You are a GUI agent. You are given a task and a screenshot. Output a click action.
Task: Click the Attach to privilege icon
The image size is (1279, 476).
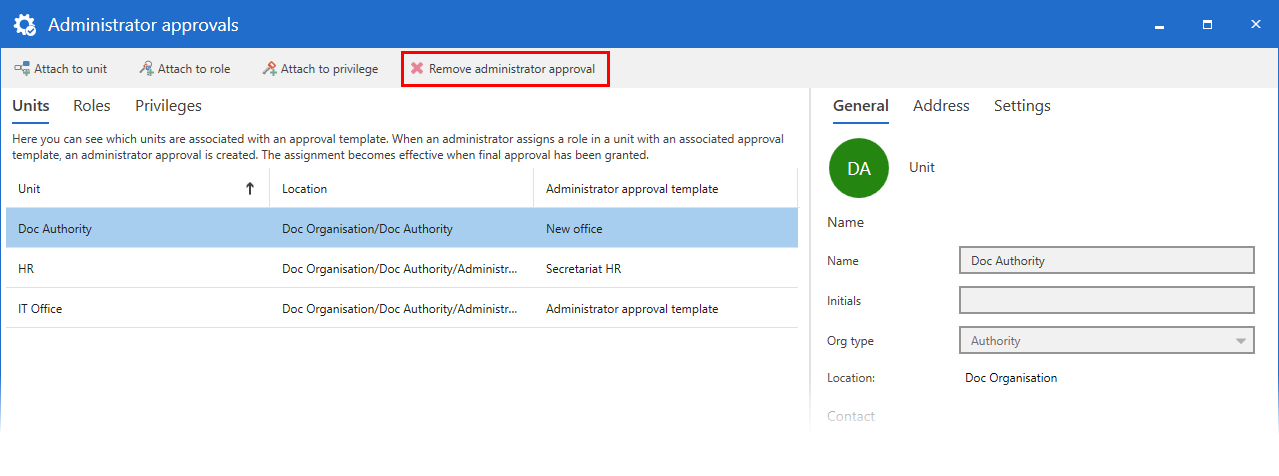[x=269, y=69]
